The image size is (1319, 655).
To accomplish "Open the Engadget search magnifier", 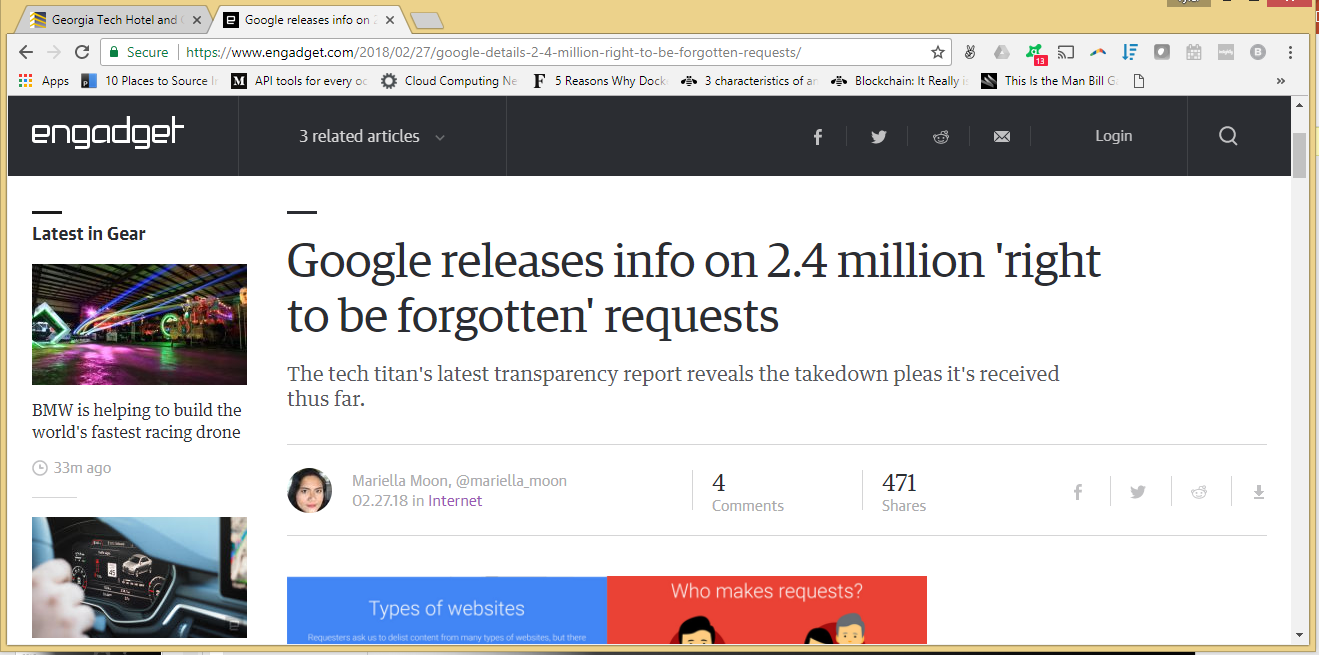I will click(x=1228, y=136).
